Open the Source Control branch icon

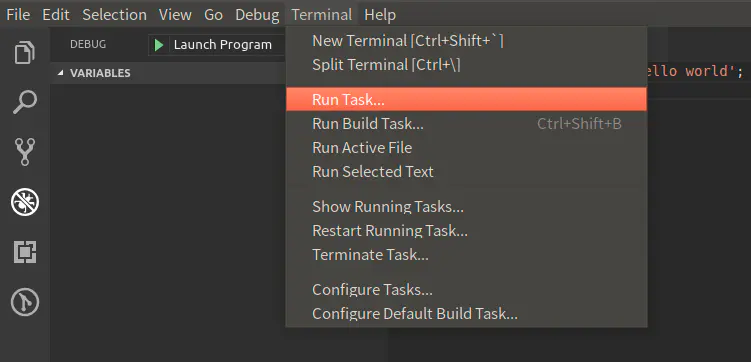click(25, 152)
